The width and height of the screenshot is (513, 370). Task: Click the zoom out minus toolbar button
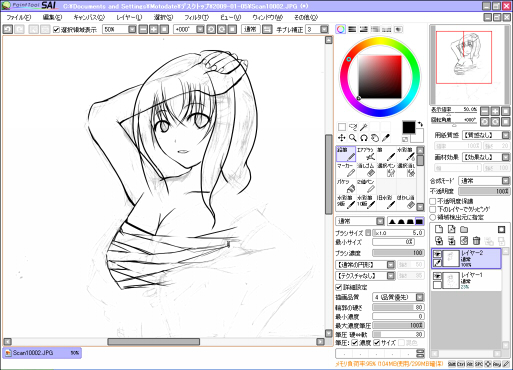(x=143, y=29)
